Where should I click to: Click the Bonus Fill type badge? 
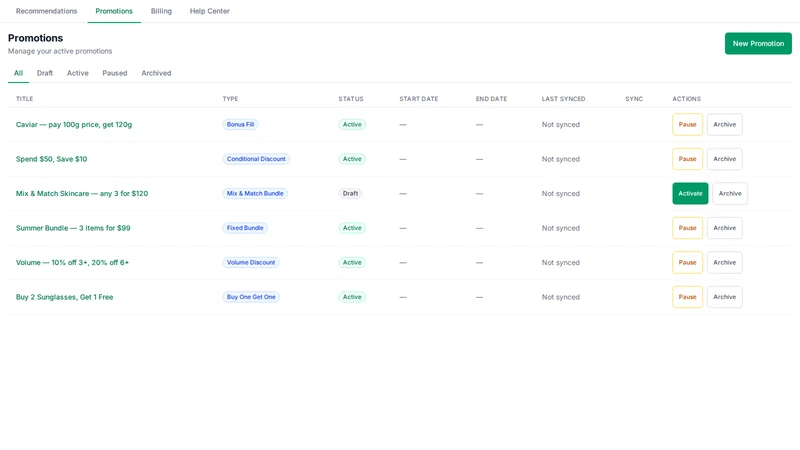click(240, 124)
